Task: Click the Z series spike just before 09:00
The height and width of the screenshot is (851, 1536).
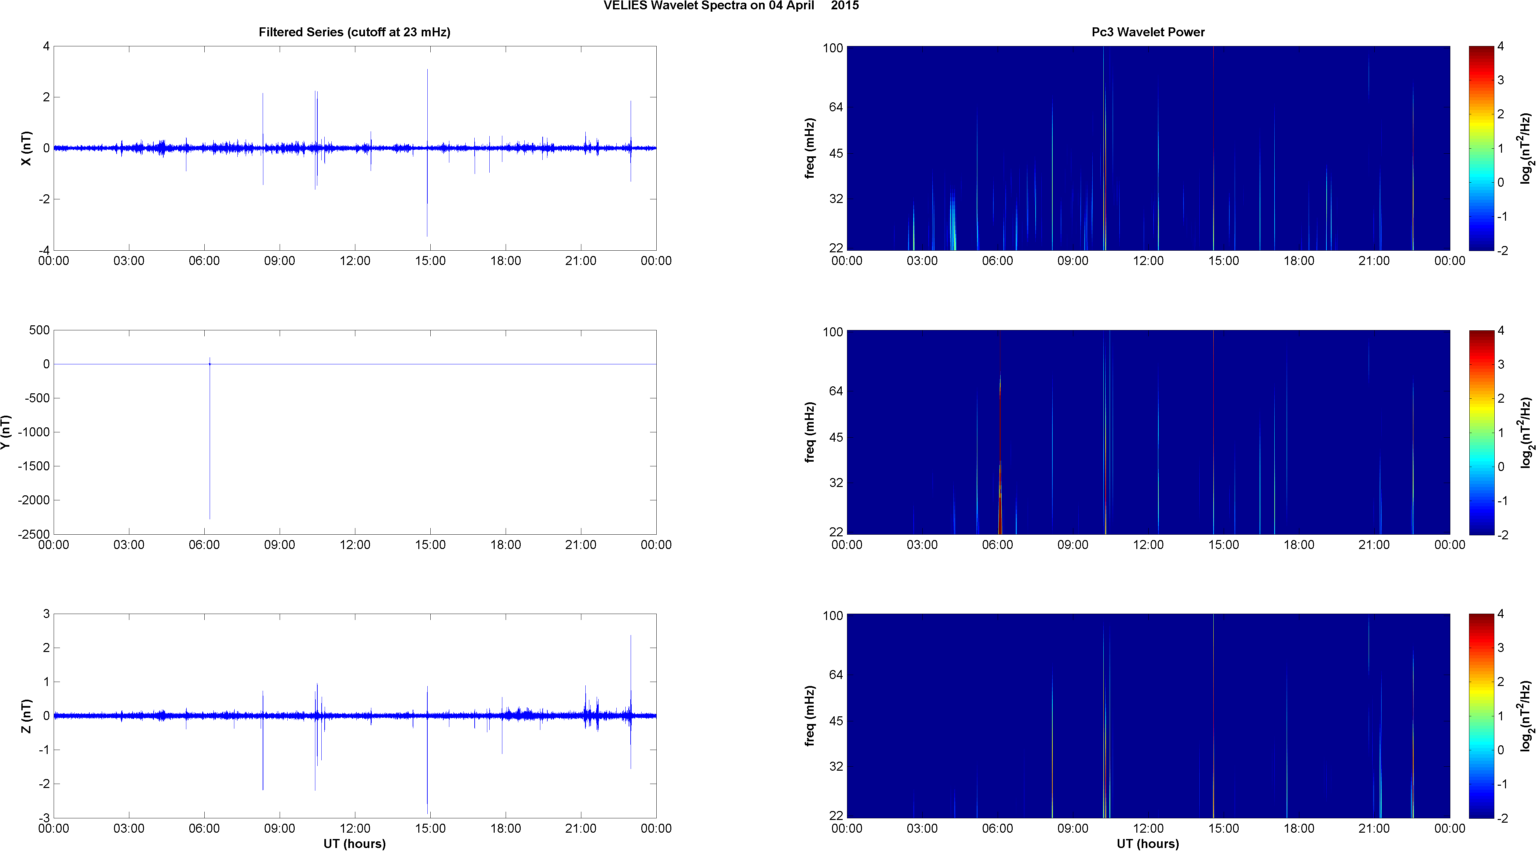Action: tap(263, 750)
